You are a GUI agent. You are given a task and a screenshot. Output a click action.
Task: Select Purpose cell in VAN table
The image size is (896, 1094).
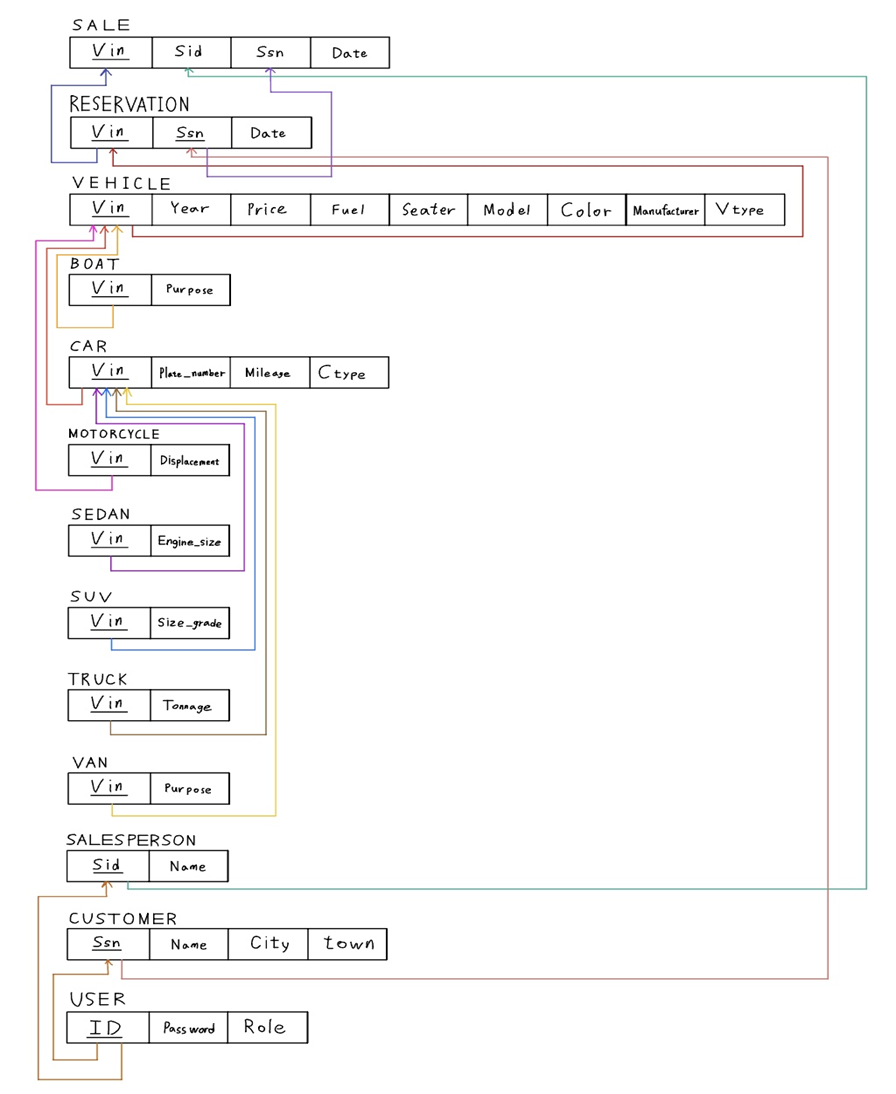tap(190, 788)
